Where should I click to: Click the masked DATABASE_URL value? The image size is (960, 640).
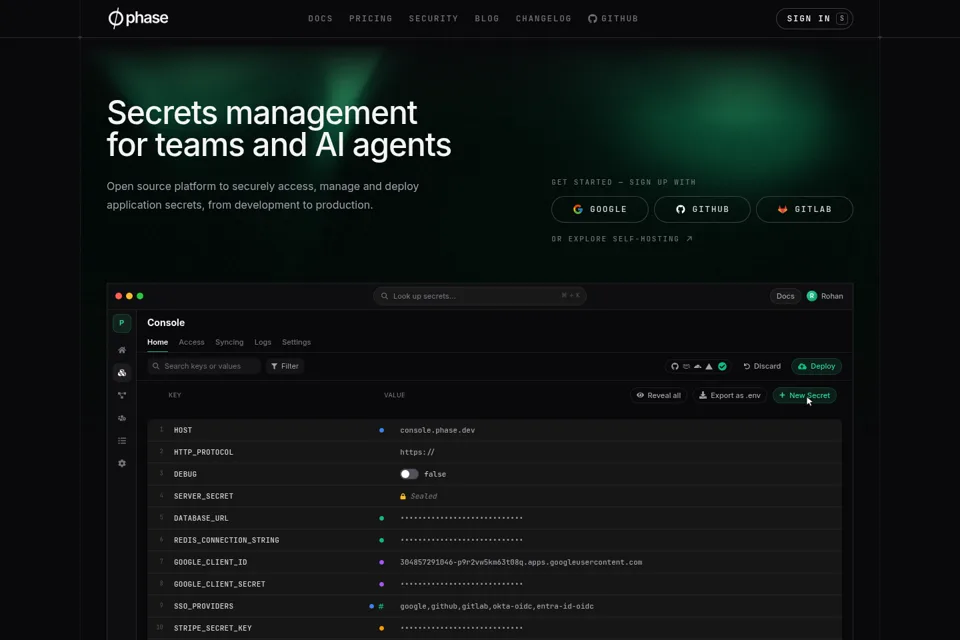[x=461, y=518]
